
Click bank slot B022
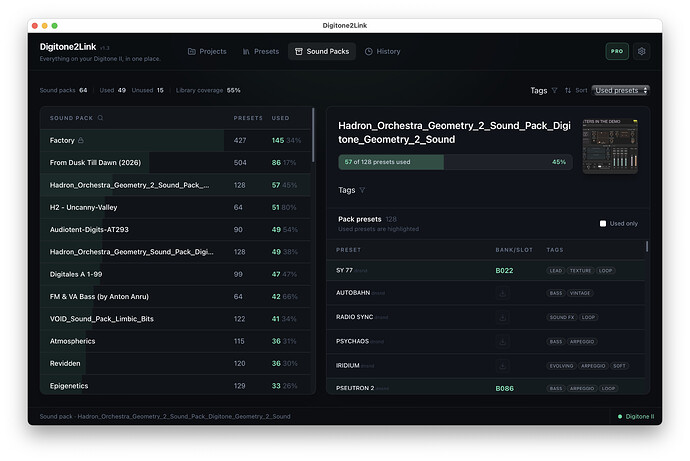click(x=504, y=271)
